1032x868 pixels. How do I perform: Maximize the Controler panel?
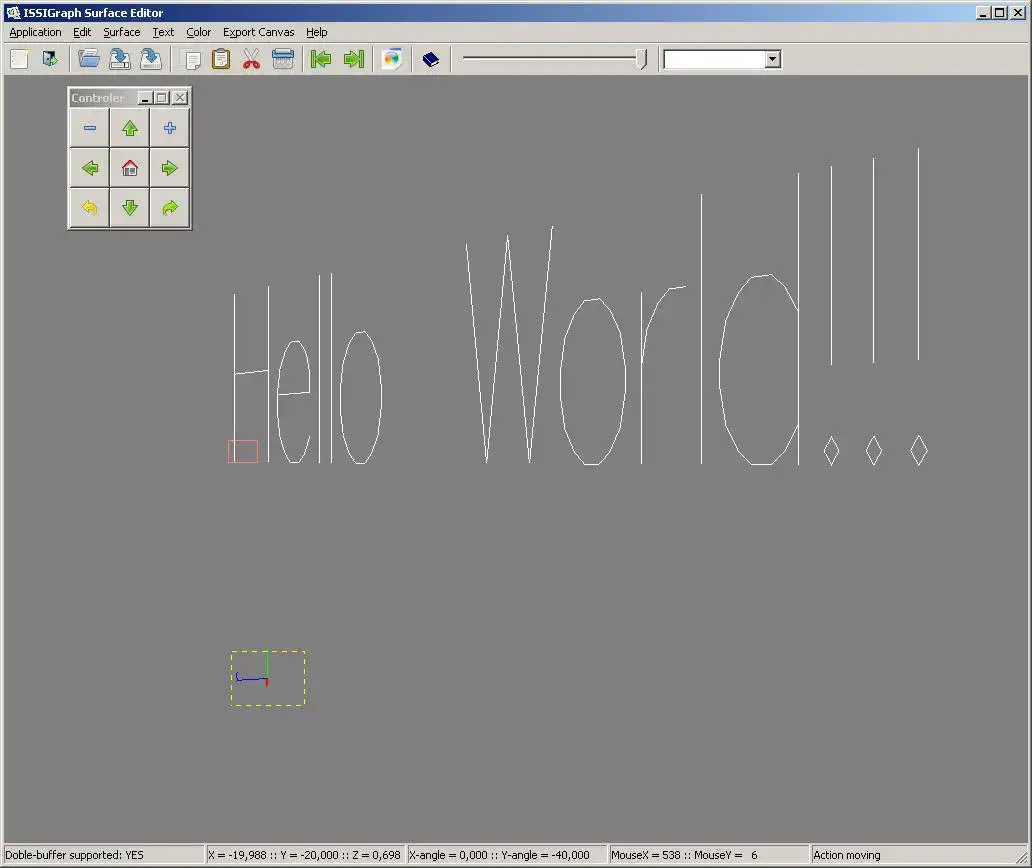(162, 98)
